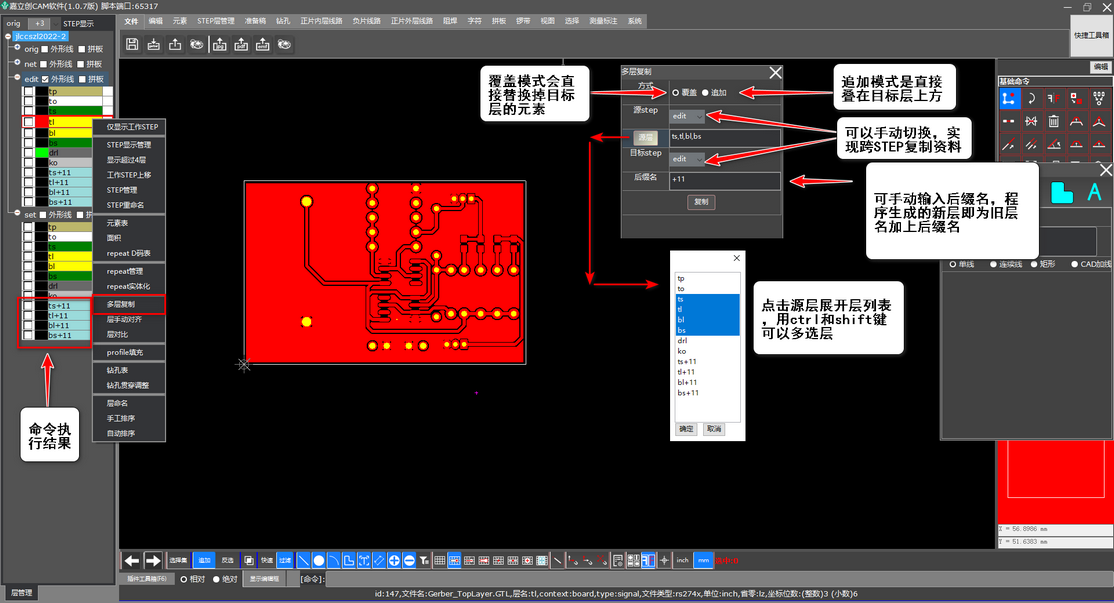Click the blue plus circle icon
Screen dimensions: 1114x603
pos(394,560)
